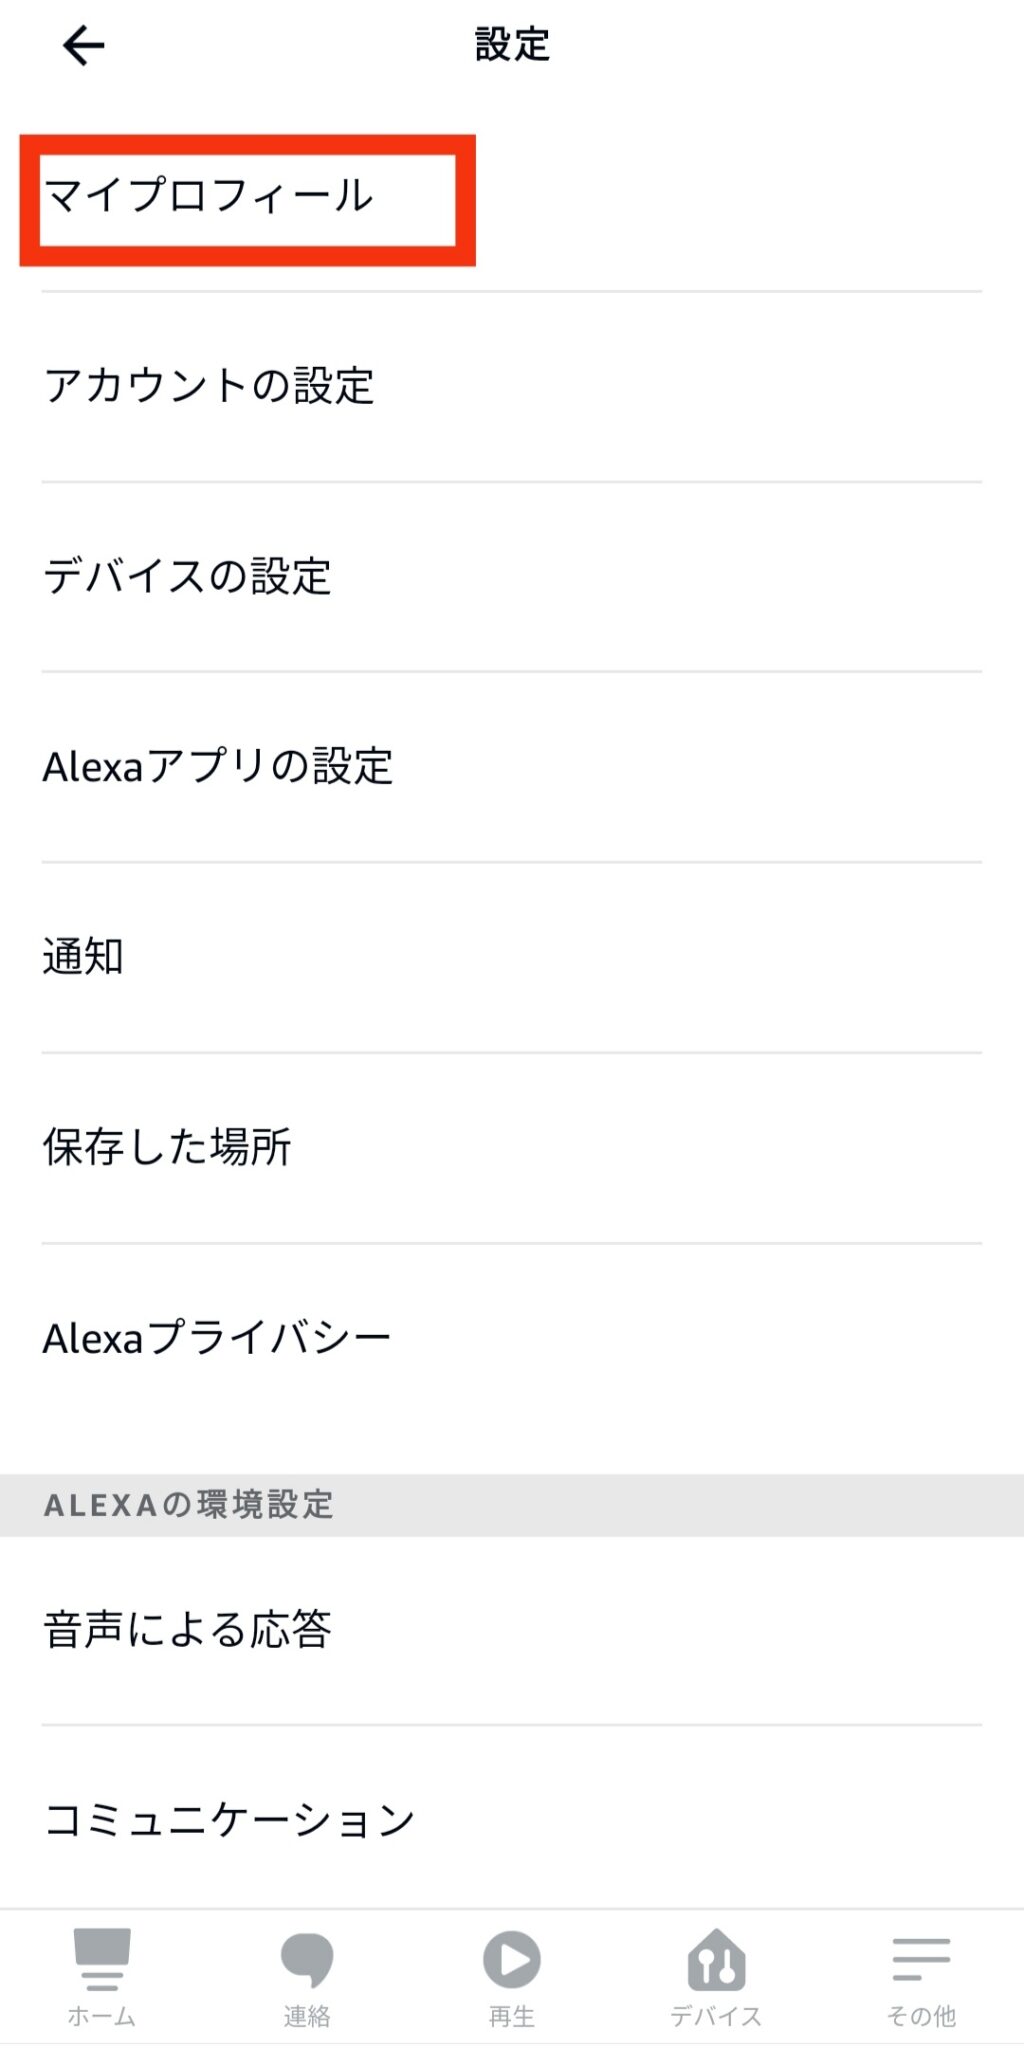Viewport: 1024px width, 2048px height.
Task: Tap the 再生 play icon
Action: pos(512,1959)
